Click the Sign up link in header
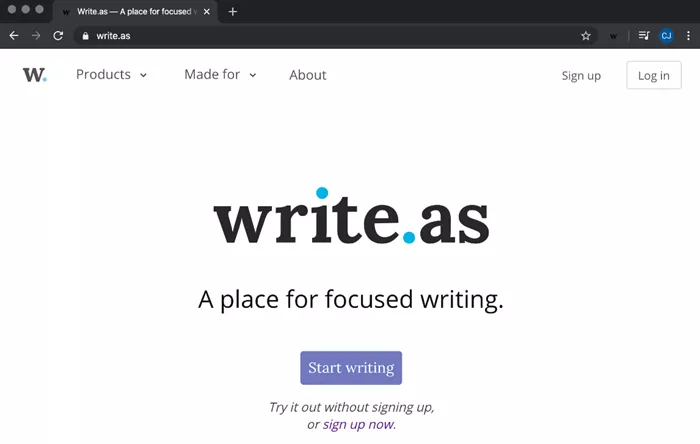 pyautogui.click(x=581, y=75)
